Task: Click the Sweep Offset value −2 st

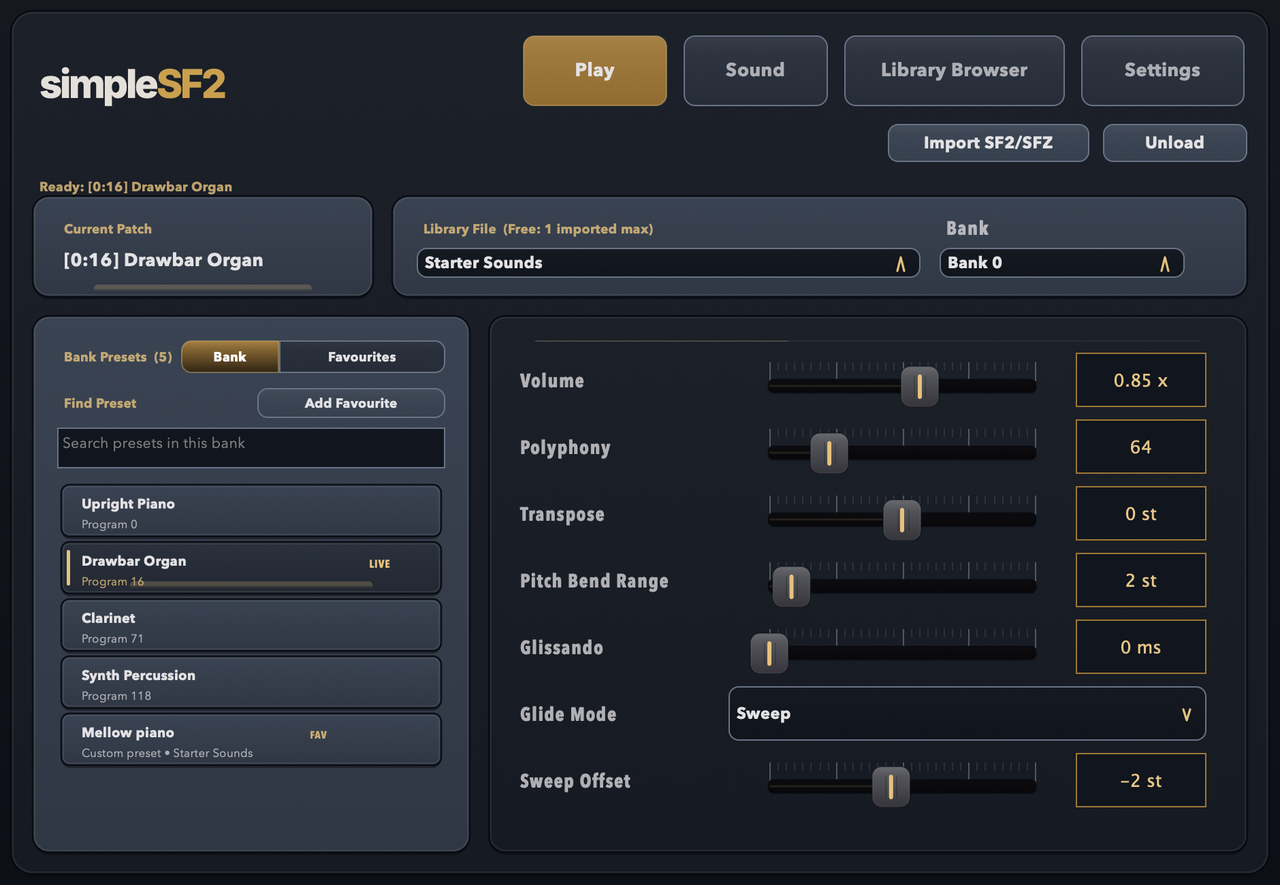Action: [1141, 781]
